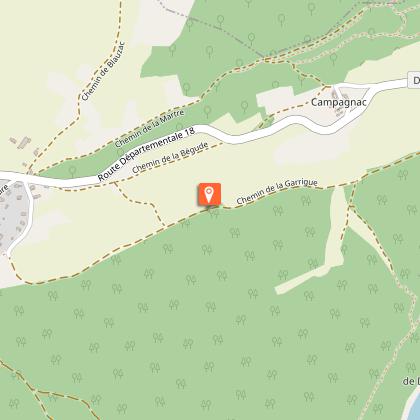The width and height of the screenshot is (420, 420).
Task: Click the Chemin de la Garrigue label
Action: click(277, 191)
